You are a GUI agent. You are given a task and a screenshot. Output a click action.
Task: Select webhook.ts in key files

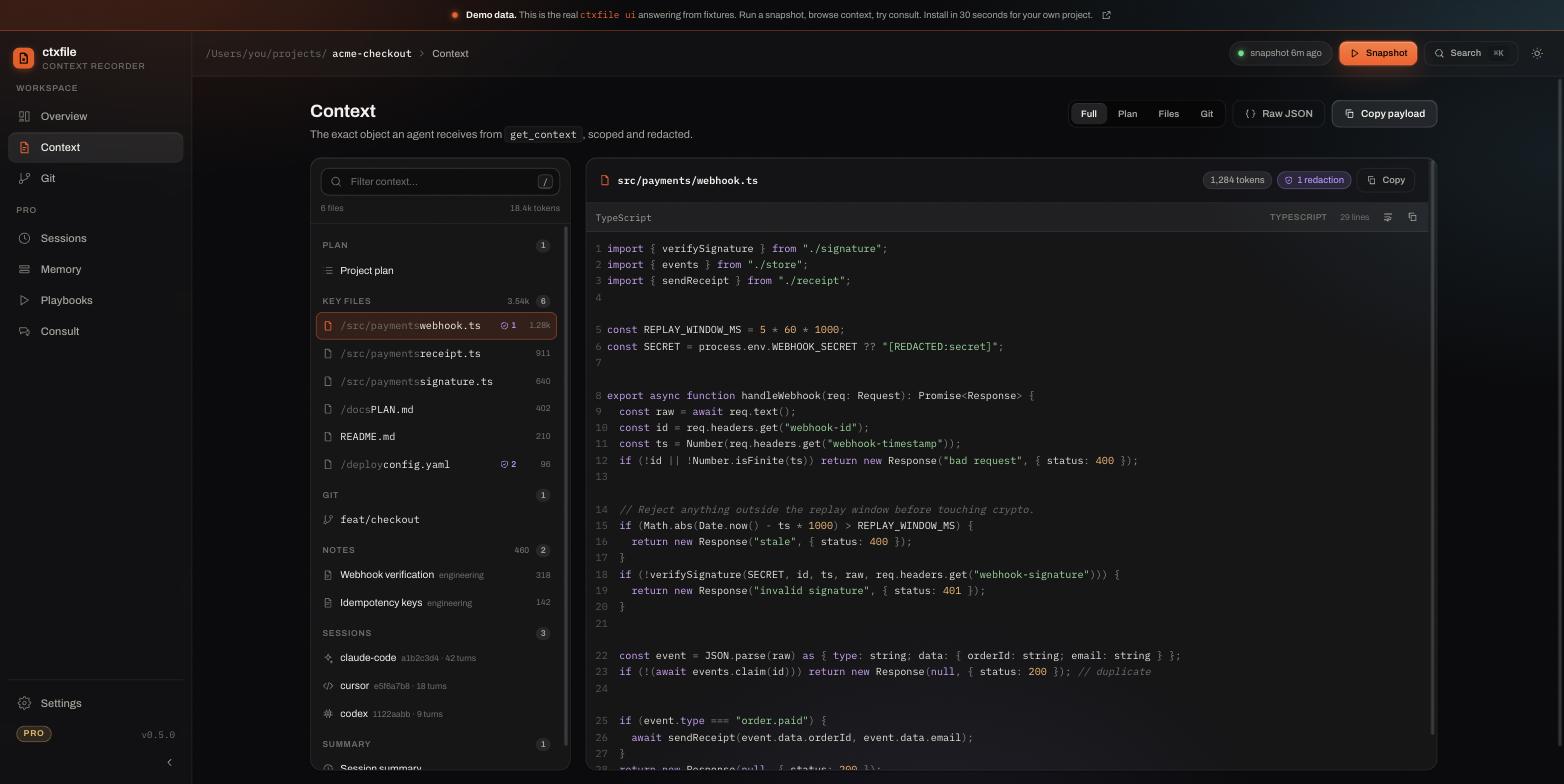pos(436,326)
